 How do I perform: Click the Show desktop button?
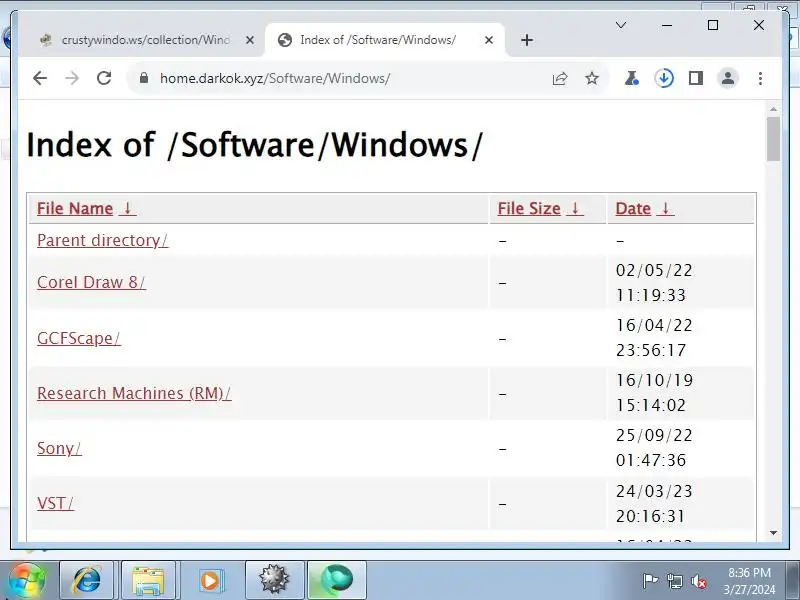tap(793, 580)
